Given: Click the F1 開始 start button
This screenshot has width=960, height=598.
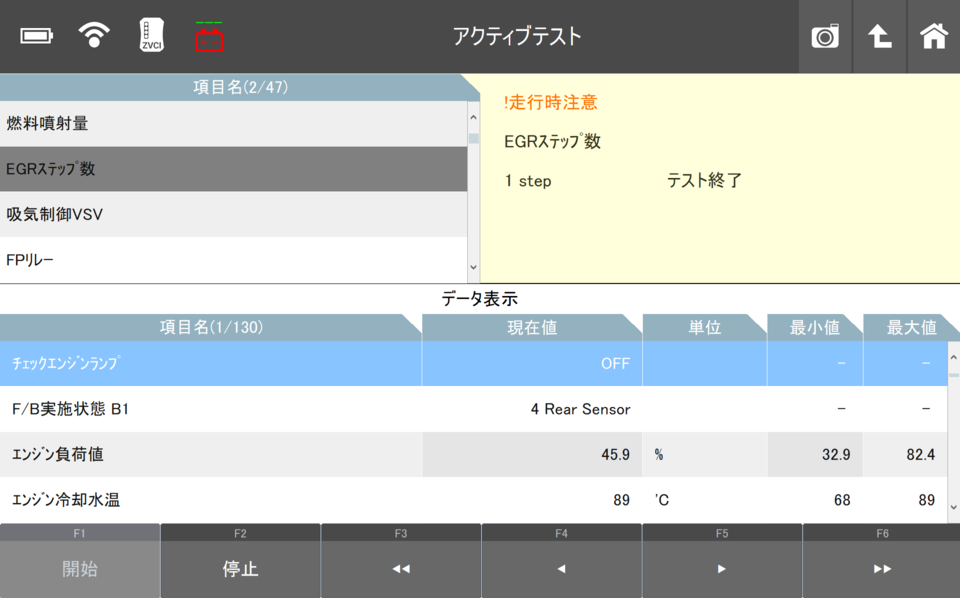Looking at the screenshot, I should [80, 561].
